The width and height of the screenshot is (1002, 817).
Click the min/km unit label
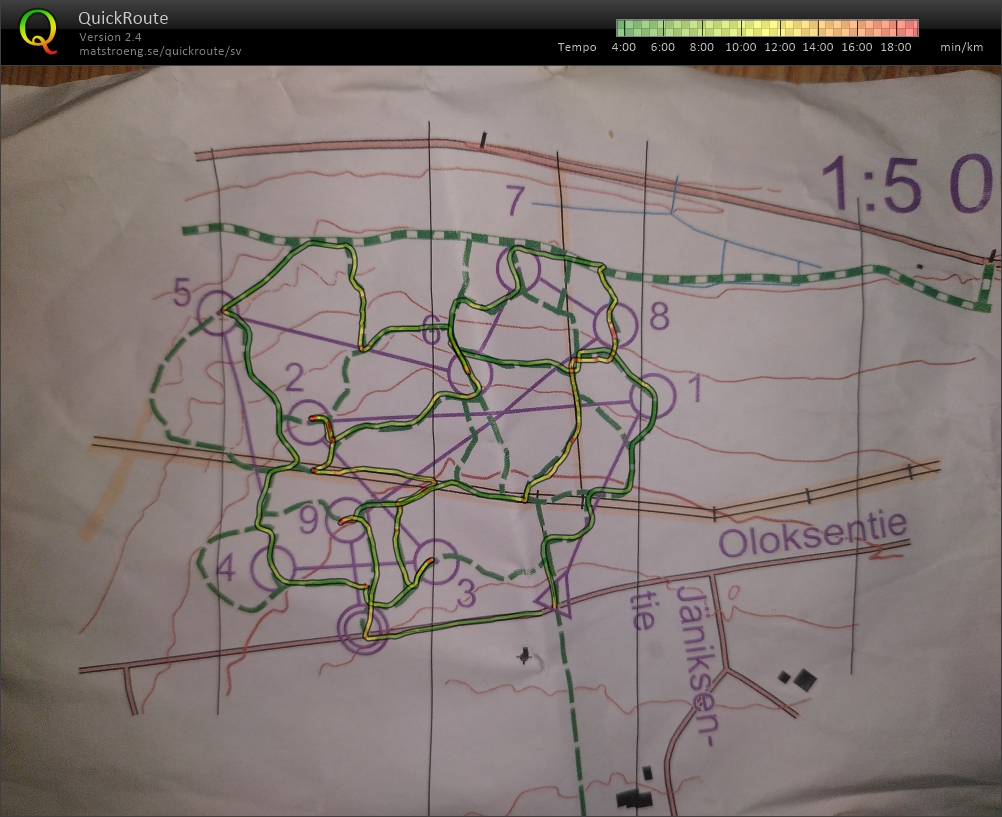pyautogui.click(x=963, y=47)
